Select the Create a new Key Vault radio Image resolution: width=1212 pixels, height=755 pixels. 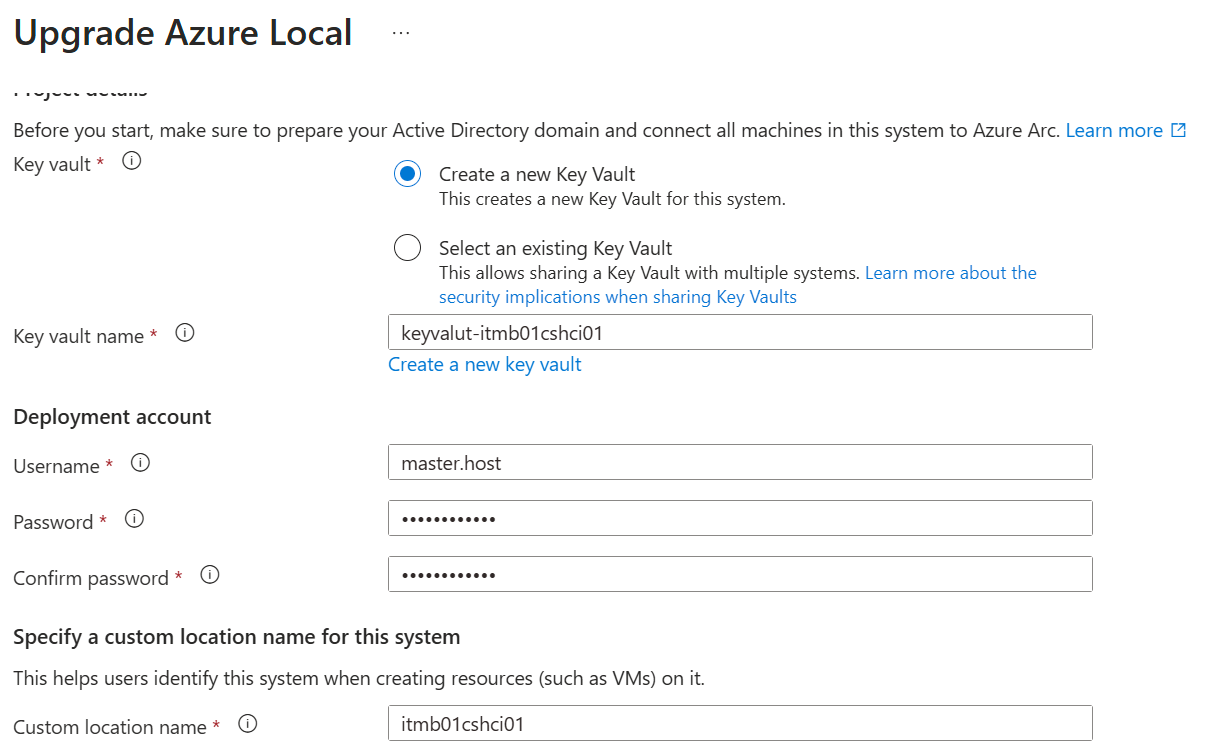click(407, 174)
